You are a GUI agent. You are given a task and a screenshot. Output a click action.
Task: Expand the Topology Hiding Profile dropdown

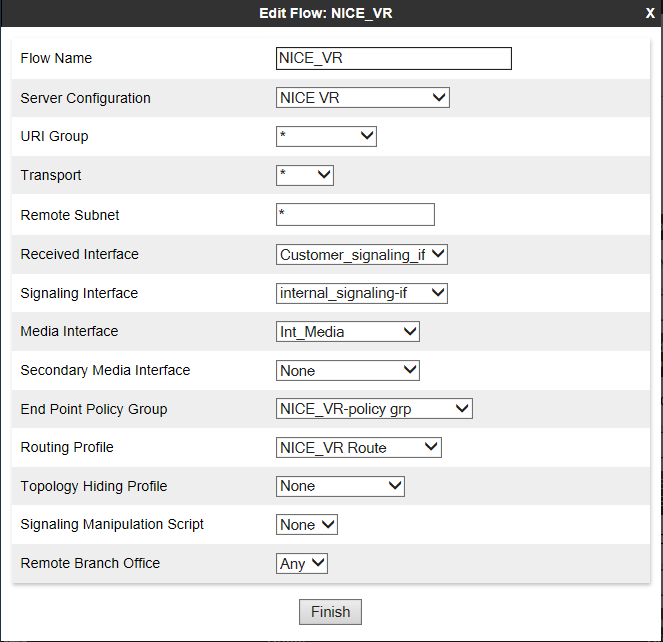tap(340, 486)
